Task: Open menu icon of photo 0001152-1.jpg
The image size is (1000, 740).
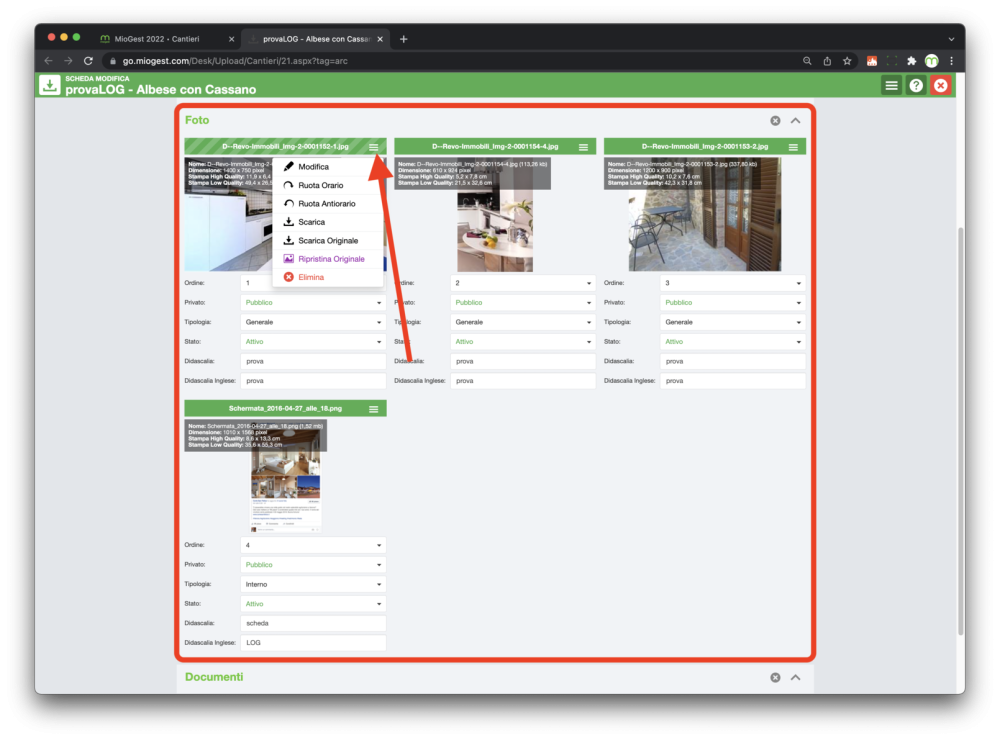Action: (x=374, y=147)
